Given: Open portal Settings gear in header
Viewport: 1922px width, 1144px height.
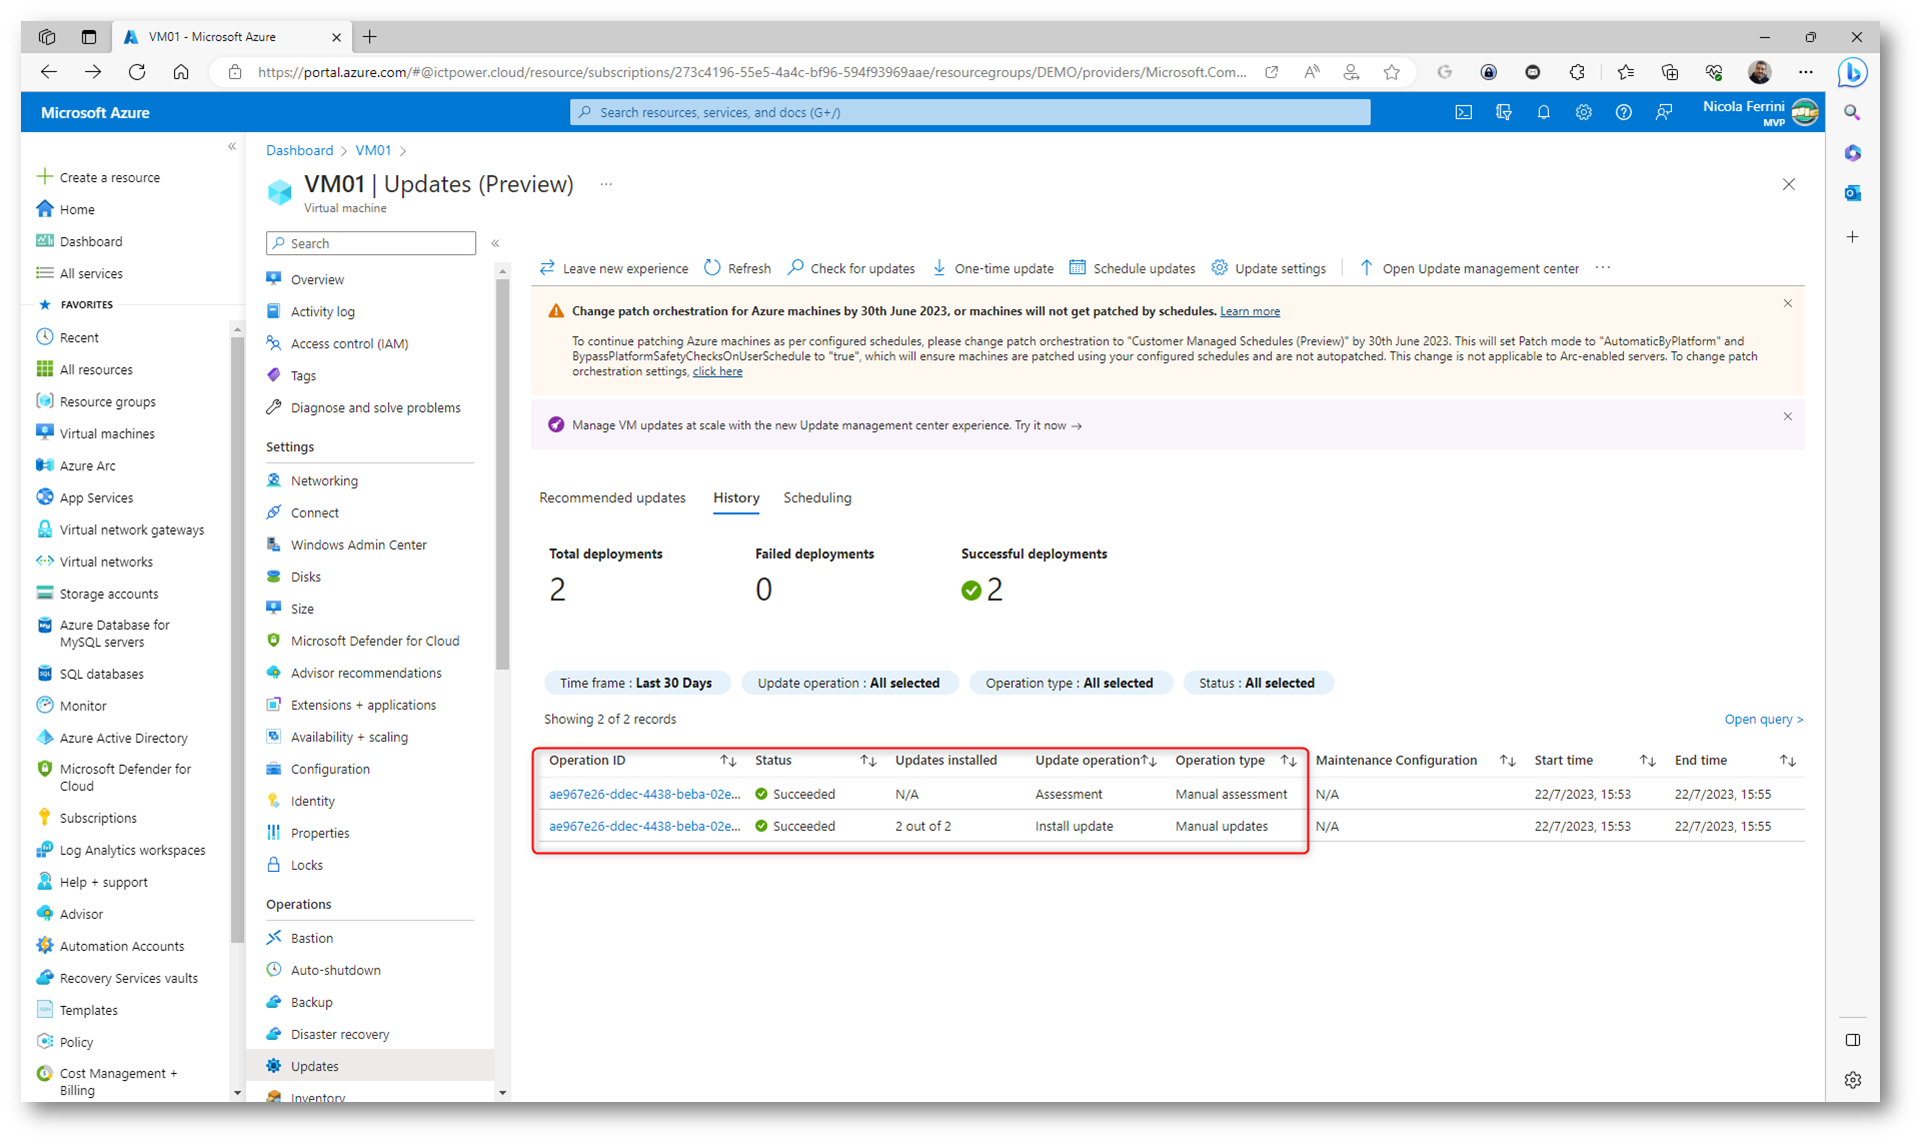Looking at the screenshot, I should click(x=1583, y=113).
